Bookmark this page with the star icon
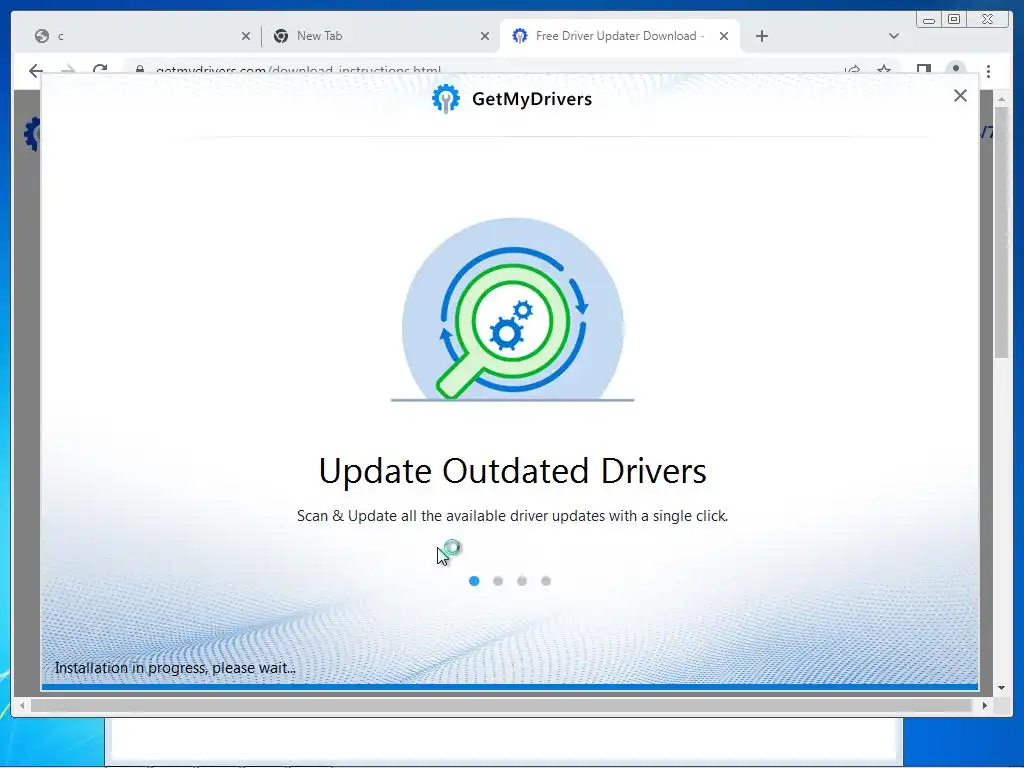 [x=884, y=69]
